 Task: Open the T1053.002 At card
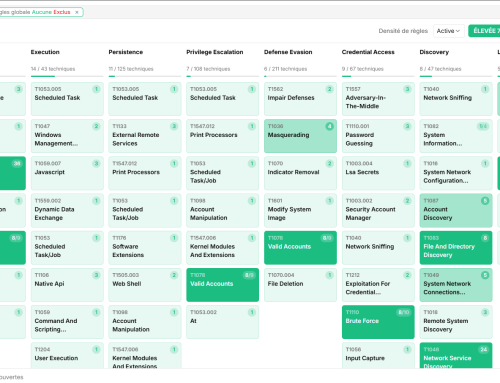(x=222, y=322)
